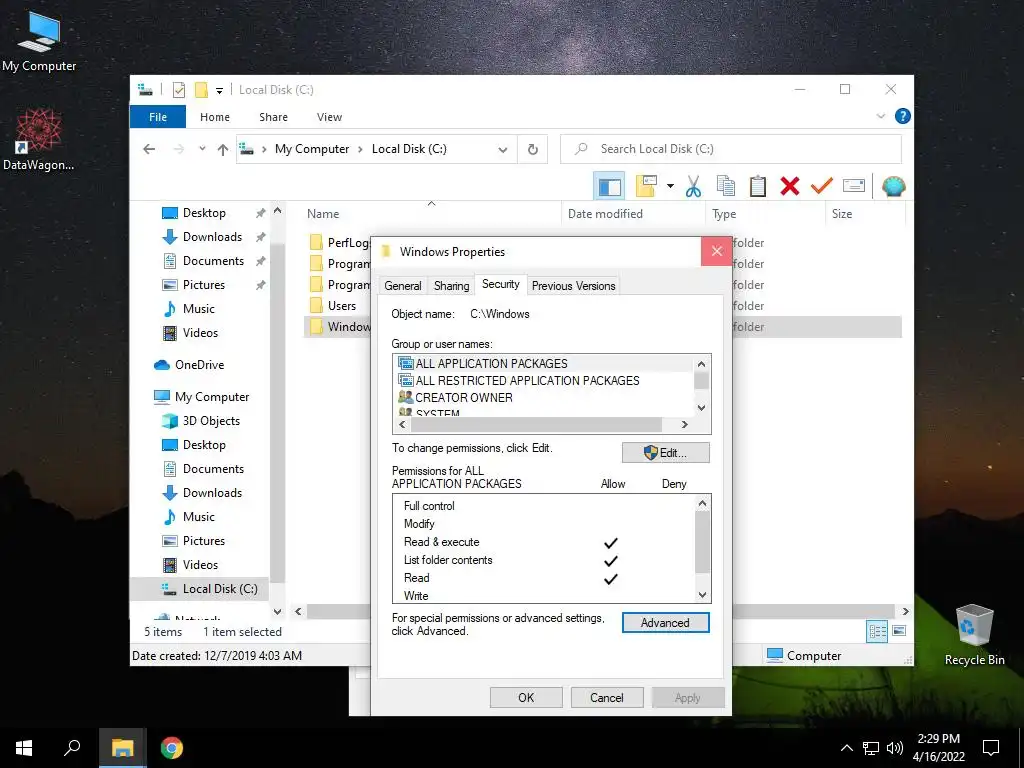Click the Search Local Disk (C:) field
The width and height of the screenshot is (1024, 768).
point(731,149)
